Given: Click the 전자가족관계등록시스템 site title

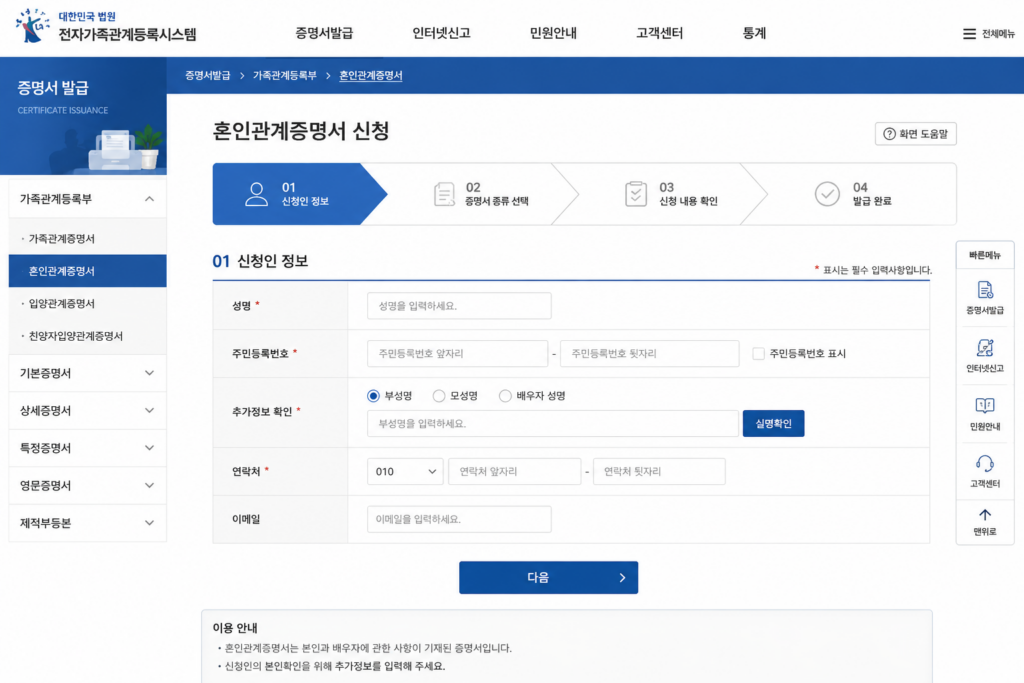Looking at the screenshot, I should 127,35.
